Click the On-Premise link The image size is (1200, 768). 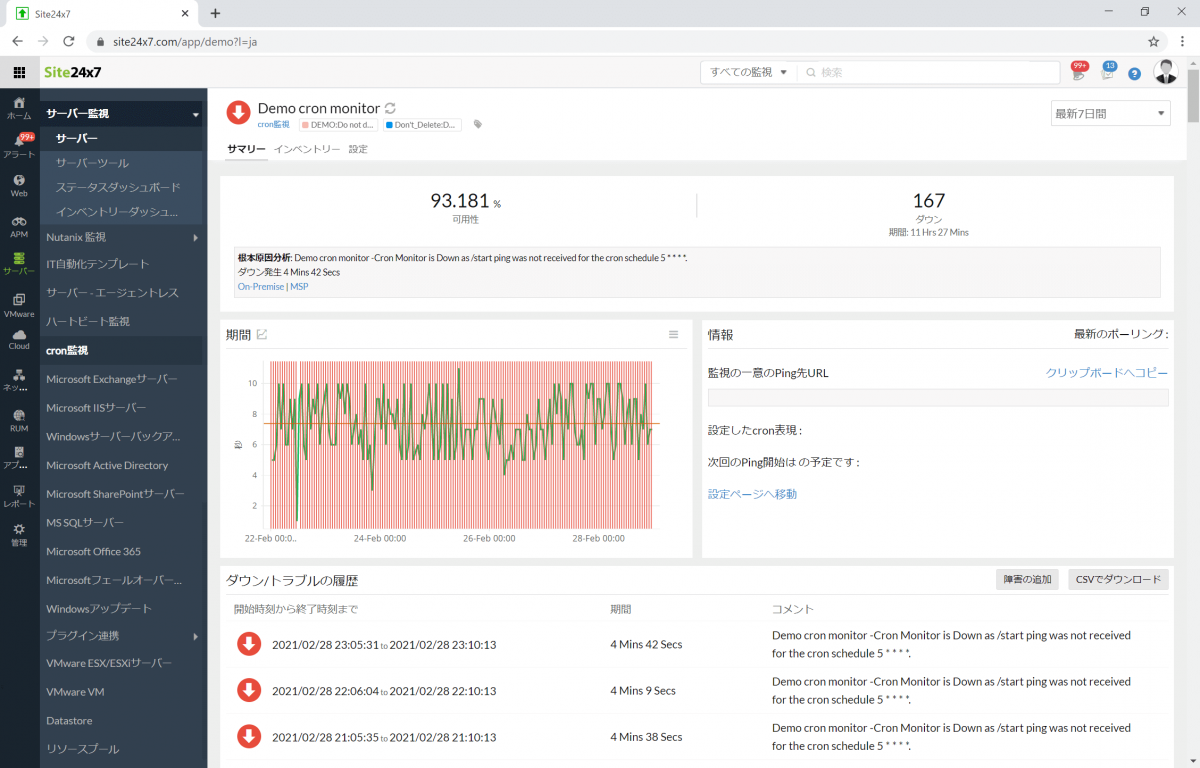point(261,287)
